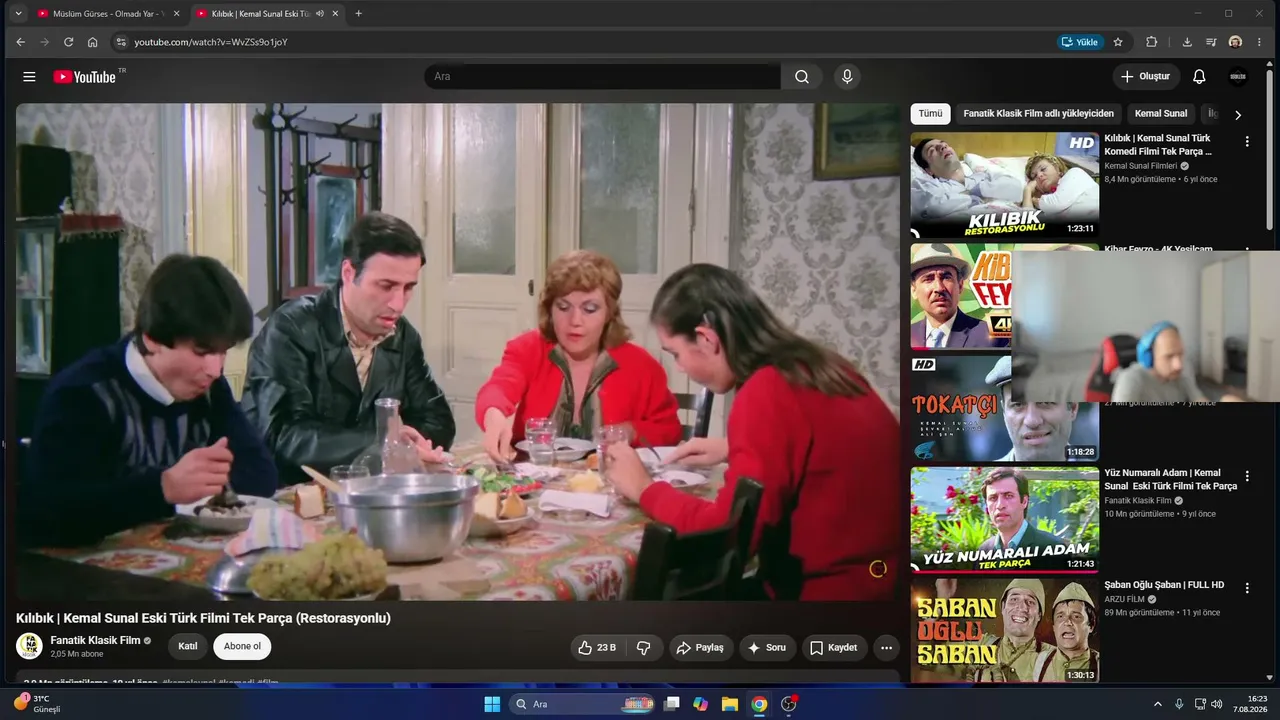Click the Windows taskbar Ara search box

[583, 704]
